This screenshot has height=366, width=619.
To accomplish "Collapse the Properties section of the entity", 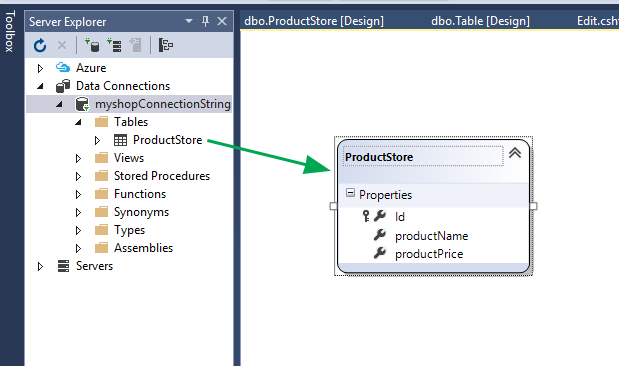I will point(350,193).
